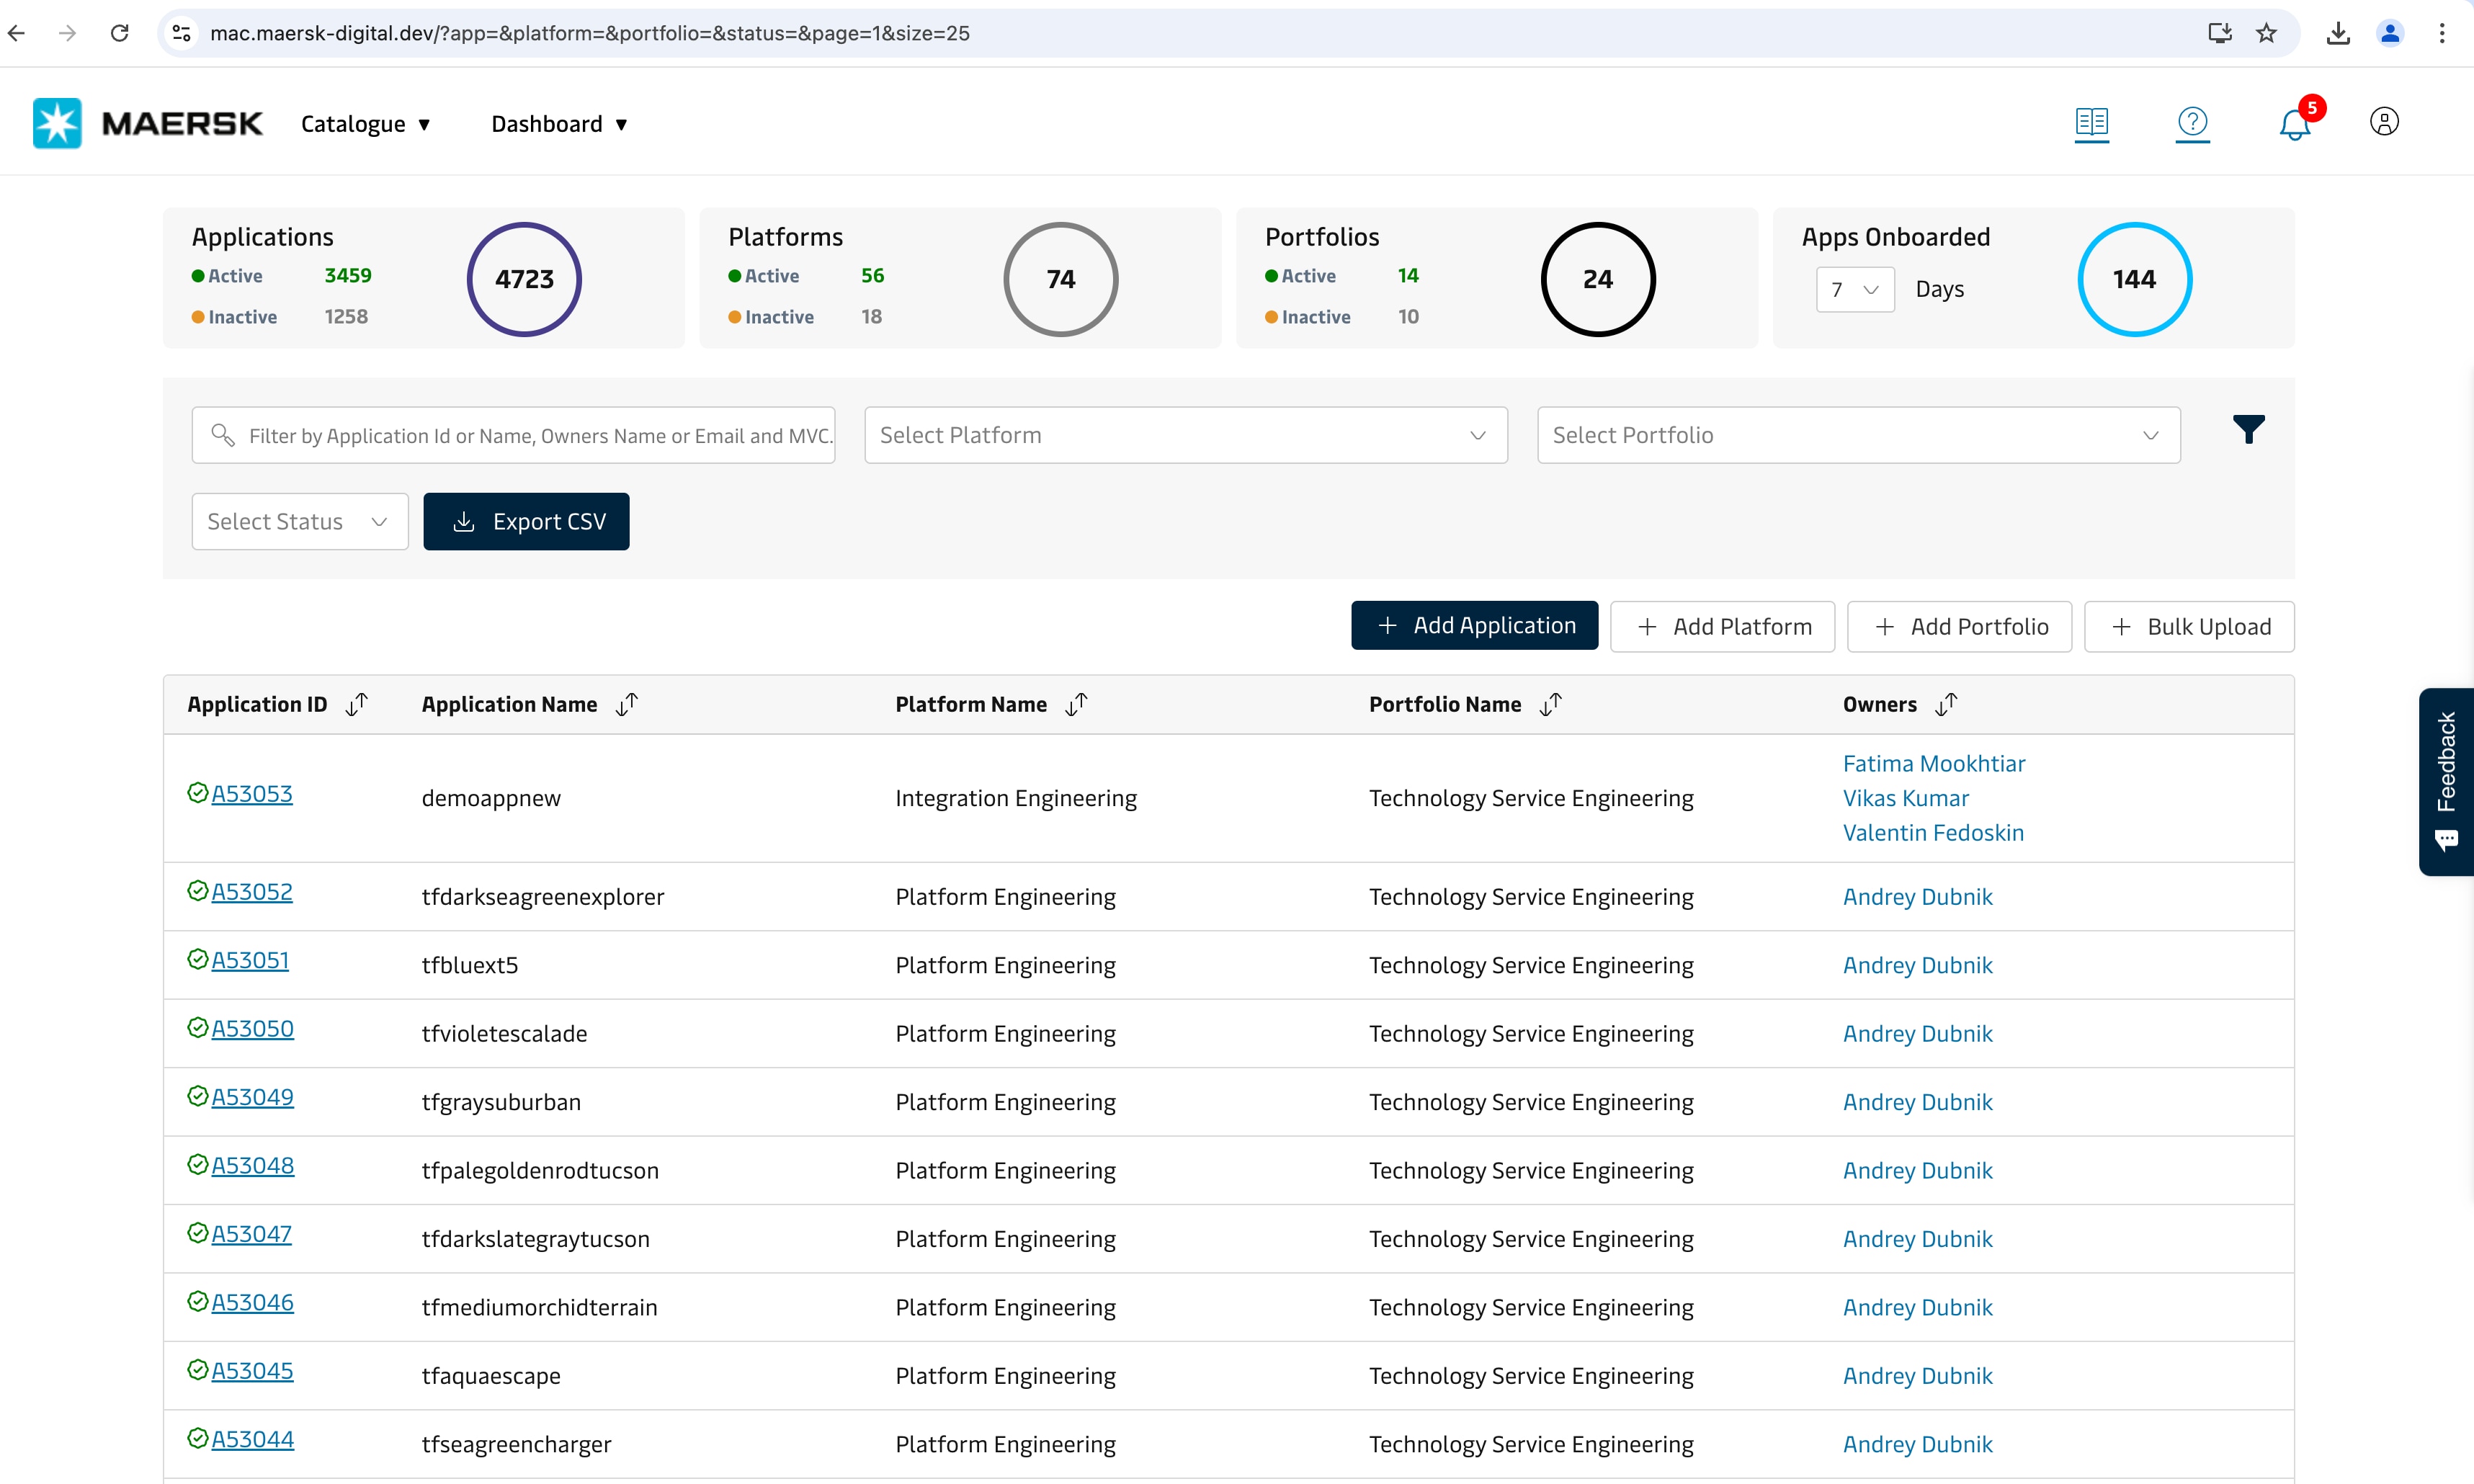Open application A53047 link
This screenshot has height=1484, width=2474.
[x=251, y=1234]
